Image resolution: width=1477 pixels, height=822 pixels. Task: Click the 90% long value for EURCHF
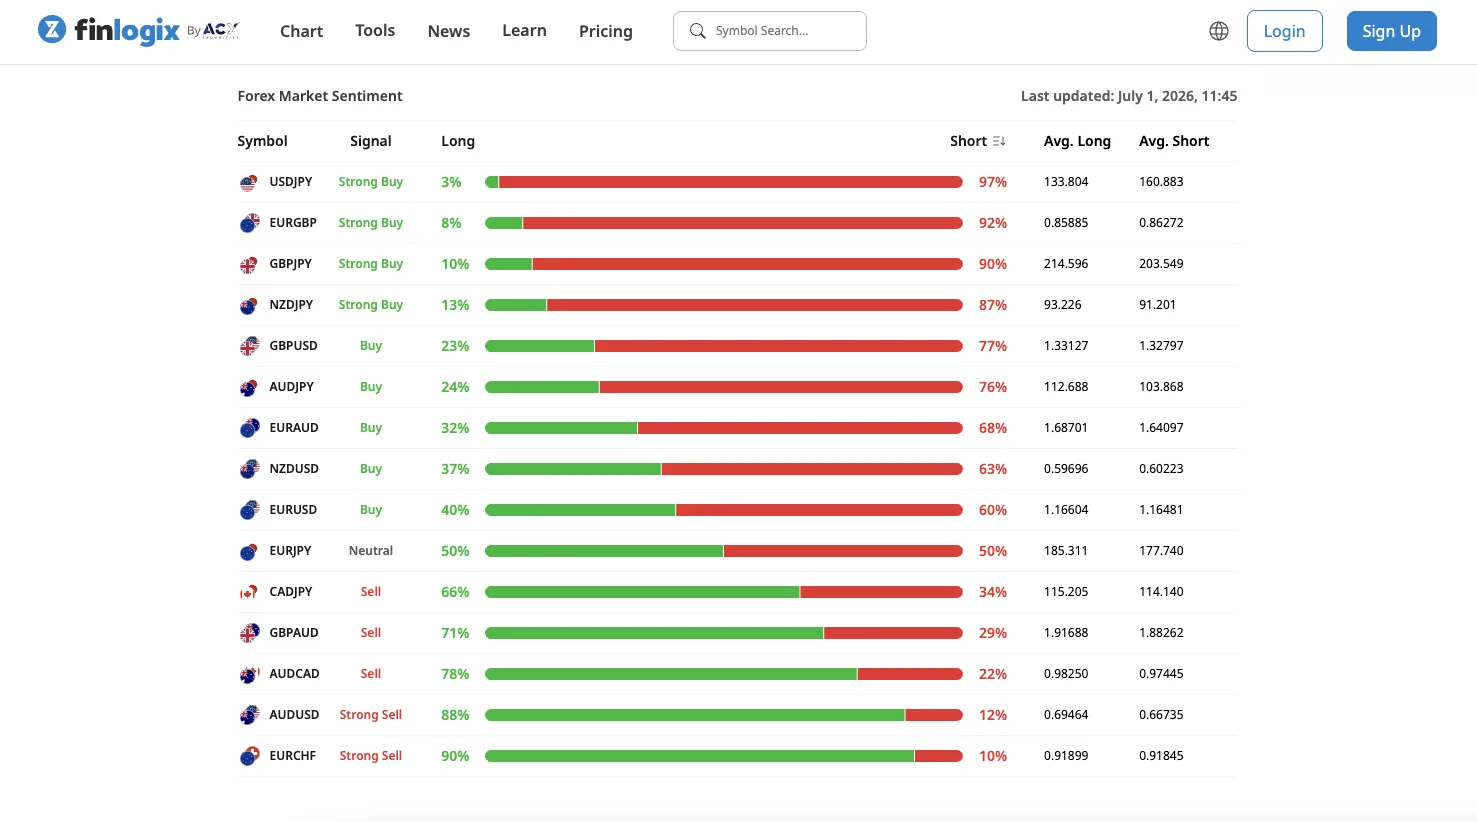(455, 756)
